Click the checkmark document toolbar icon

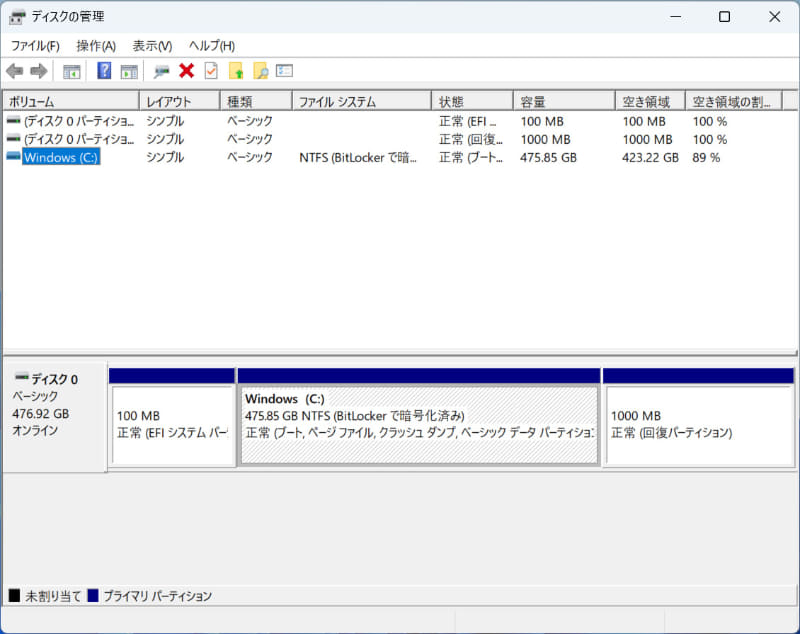(x=211, y=70)
